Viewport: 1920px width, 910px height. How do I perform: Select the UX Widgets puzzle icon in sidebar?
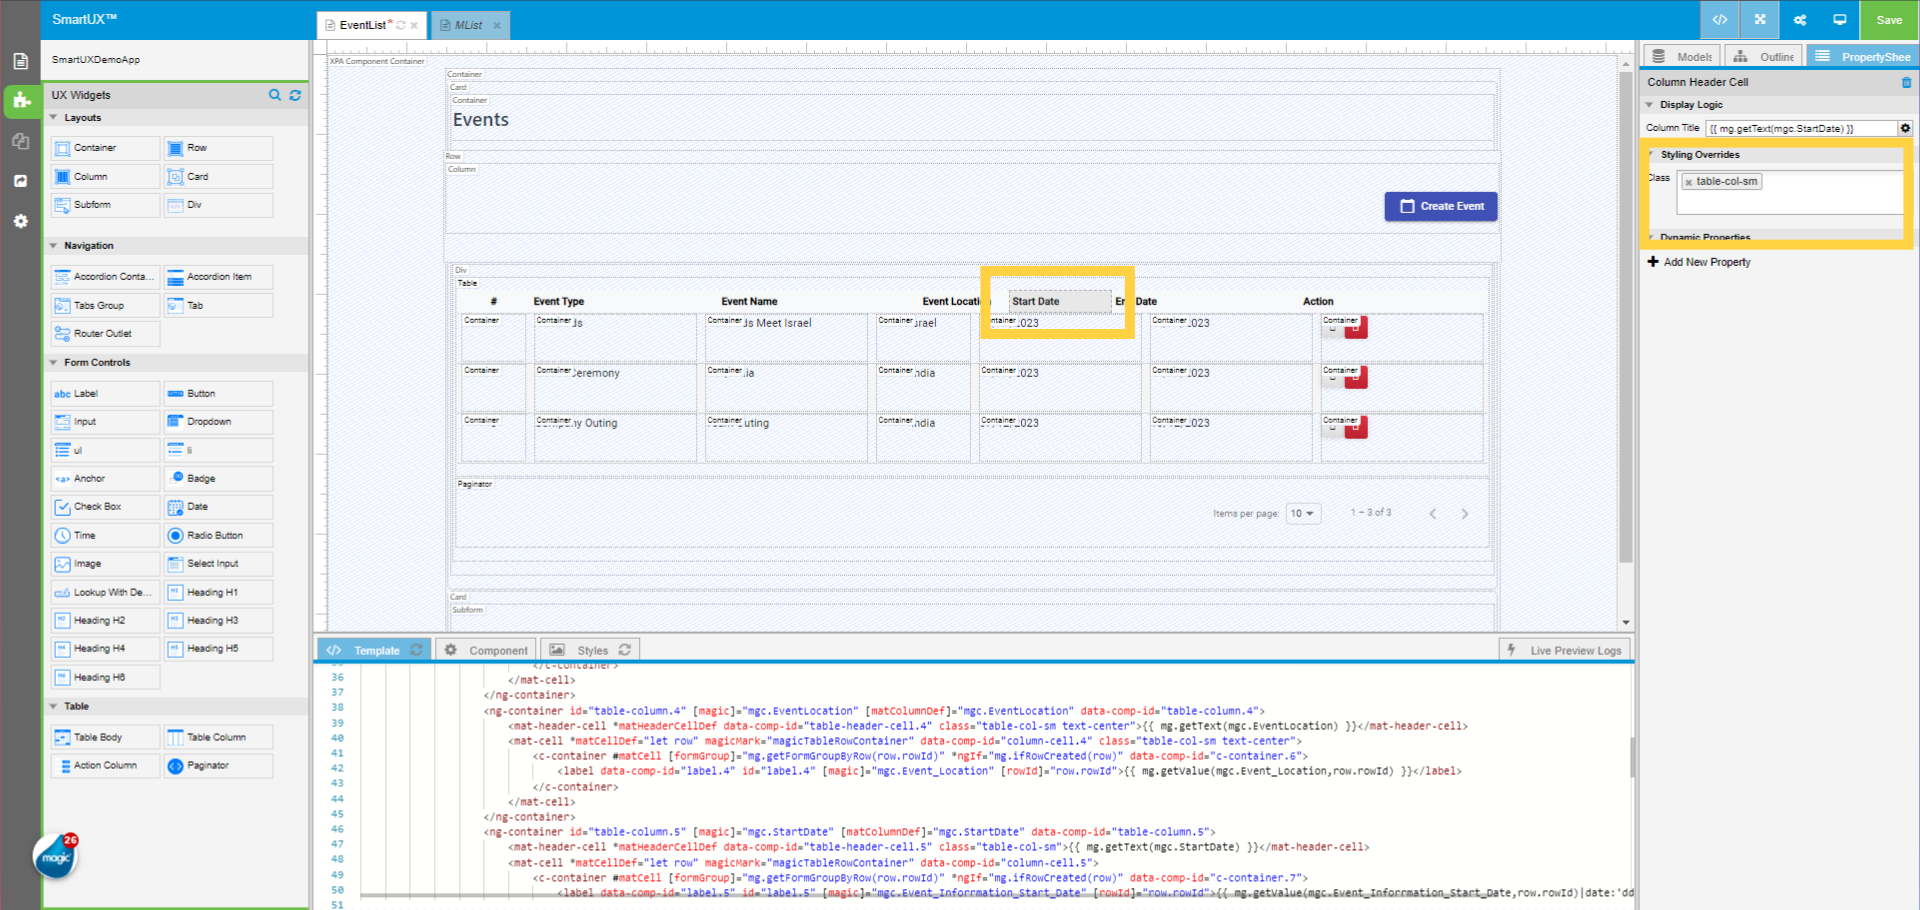[x=21, y=101]
